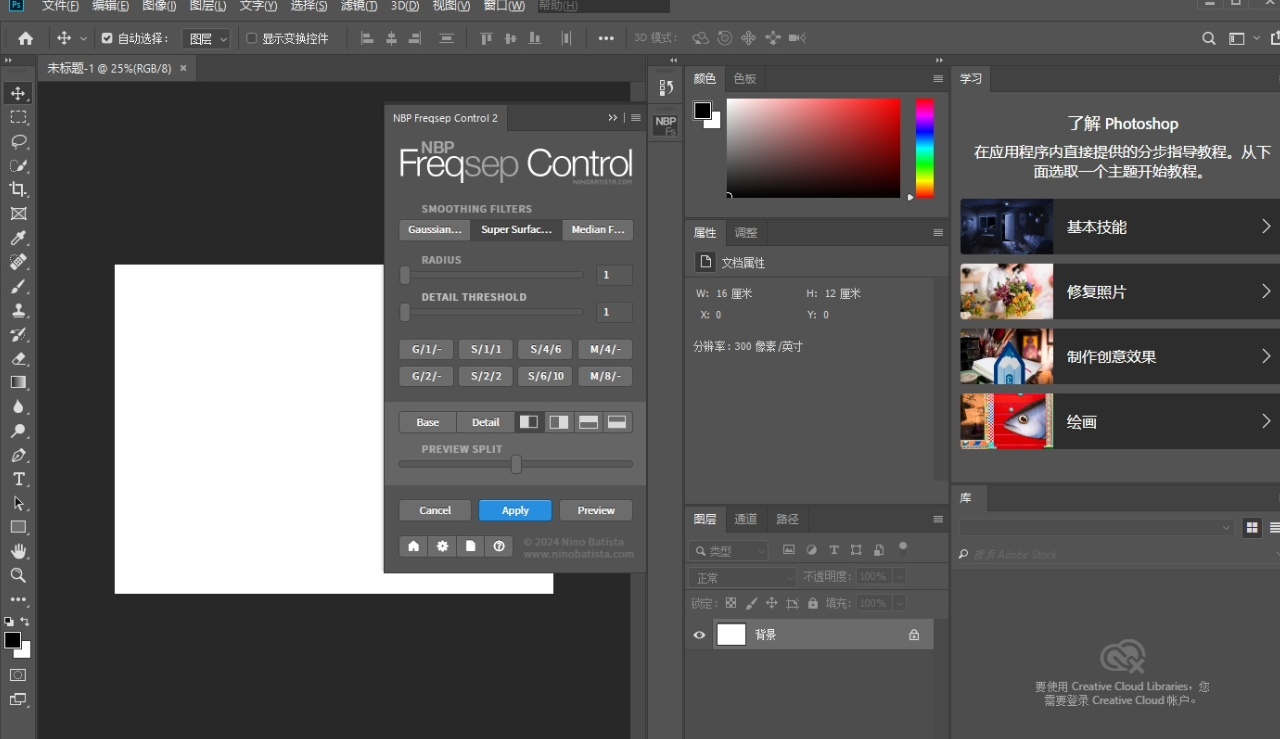Select the right-half split preview mode
The height and width of the screenshot is (739, 1280).
558,422
